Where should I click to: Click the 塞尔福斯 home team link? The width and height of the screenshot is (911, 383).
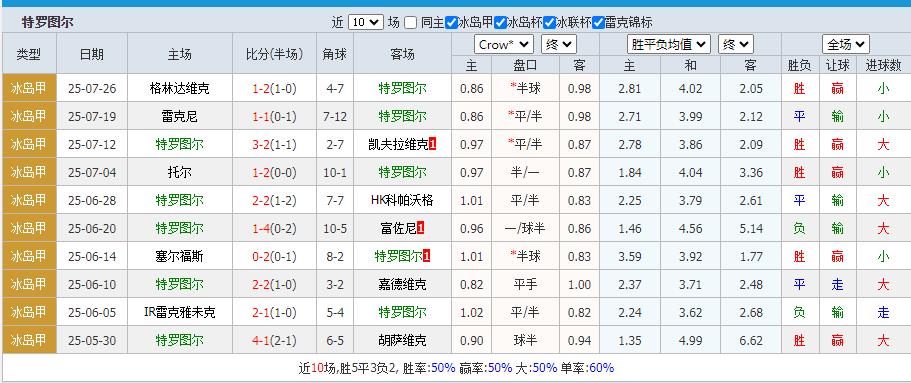180,256
